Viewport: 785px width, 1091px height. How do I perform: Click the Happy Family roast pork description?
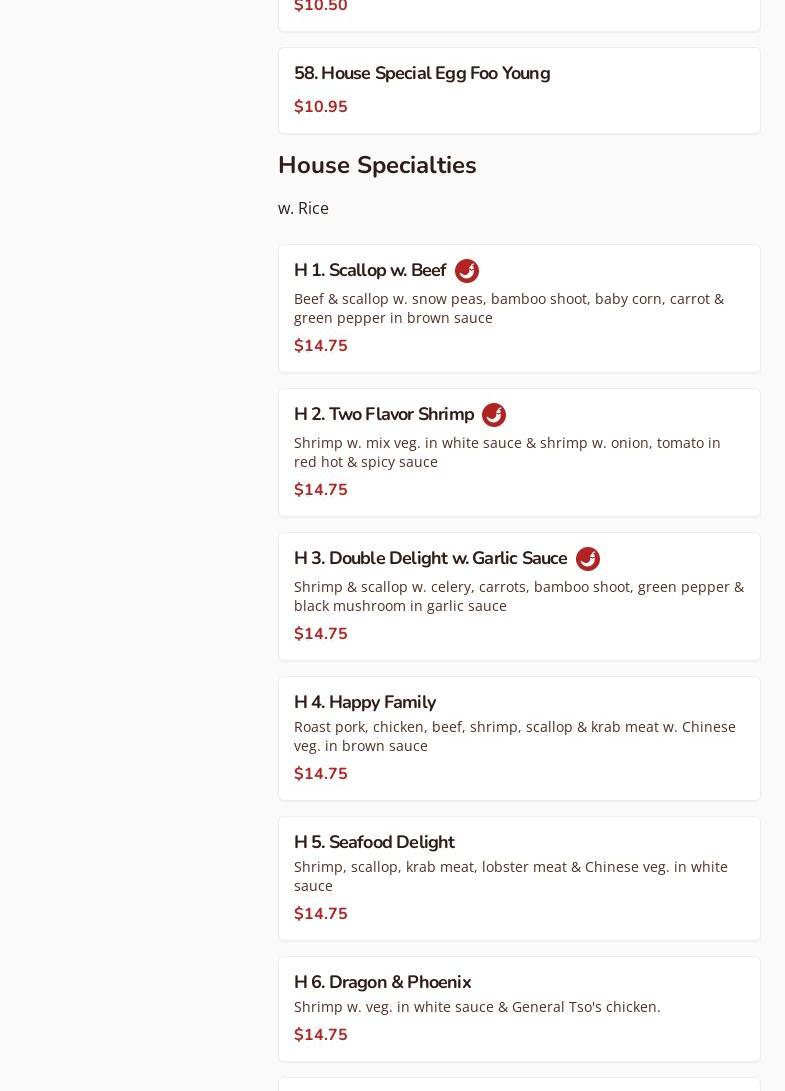(514, 736)
